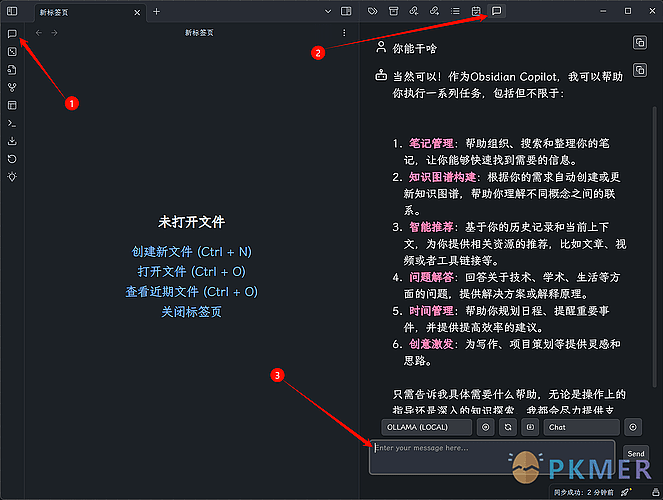Click the 未打开文件 heading
This screenshot has width=663, height=500.
coord(192,222)
